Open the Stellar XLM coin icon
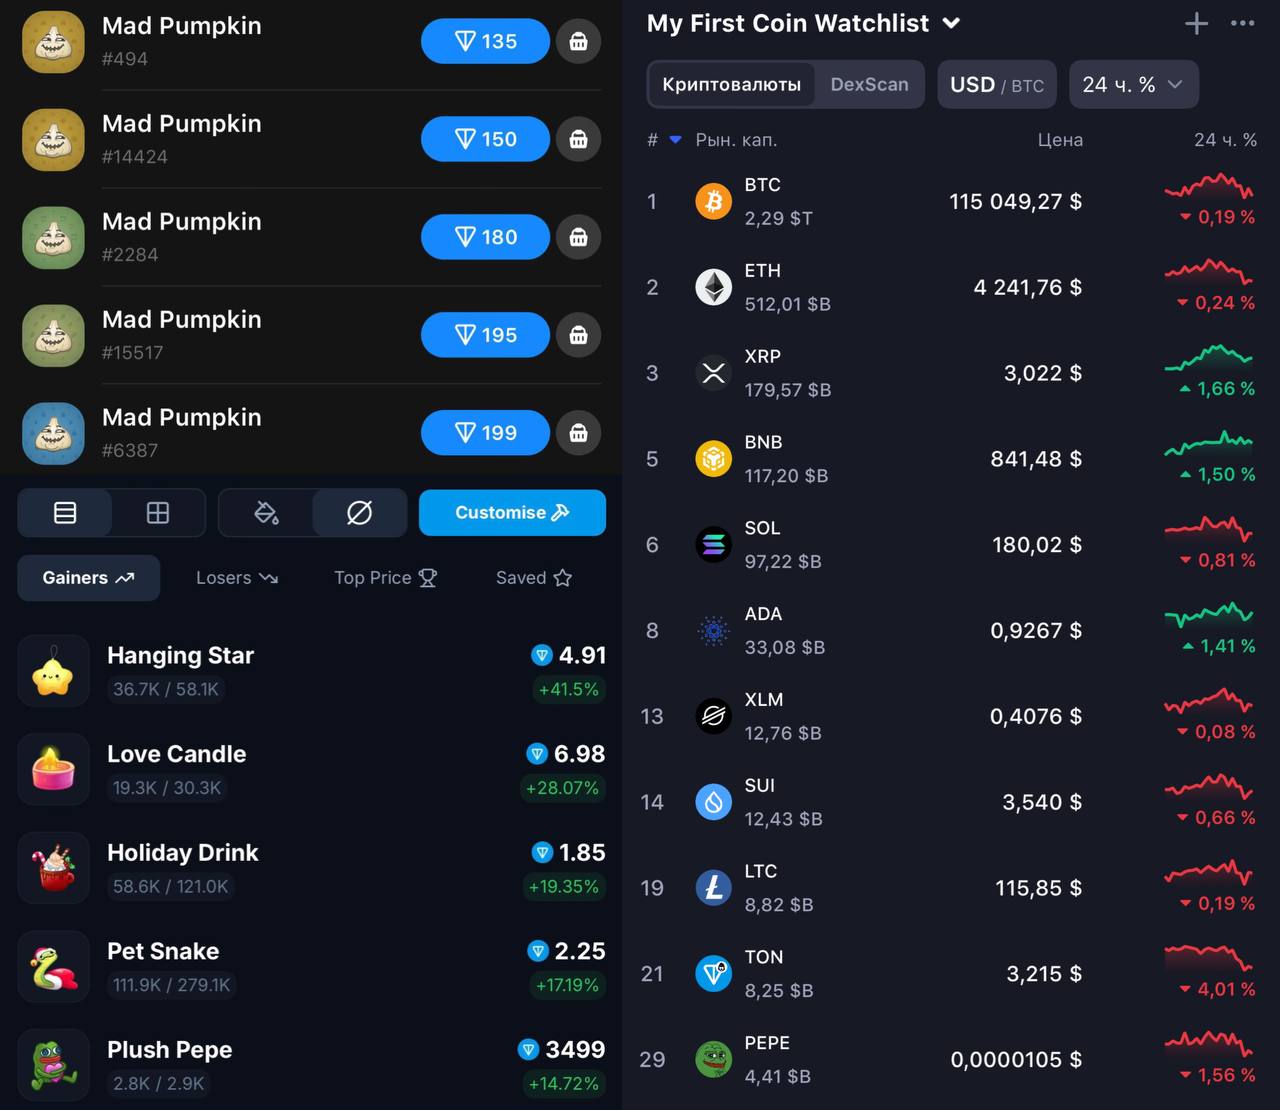Image resolution: width=1280 pixels, height=1110 pixels. pyautogui.click(x=713, y=716)
